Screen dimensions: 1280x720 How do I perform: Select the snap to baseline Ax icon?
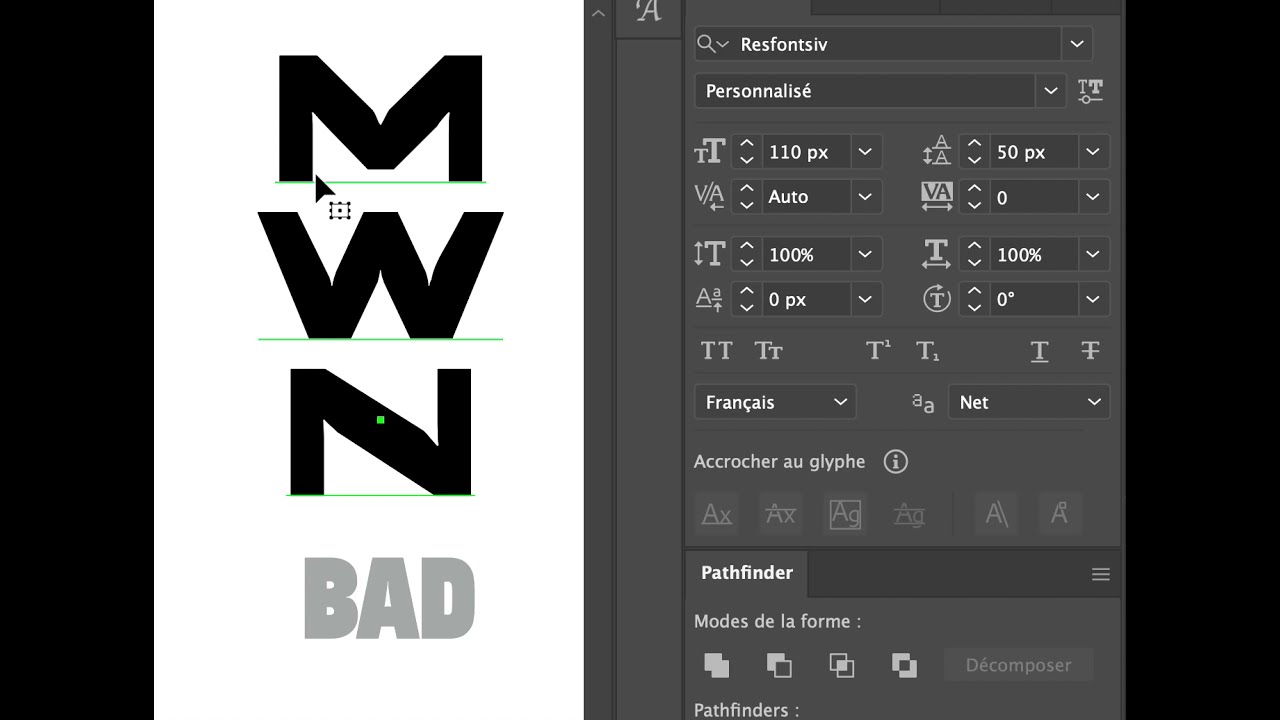click(717, 514)
